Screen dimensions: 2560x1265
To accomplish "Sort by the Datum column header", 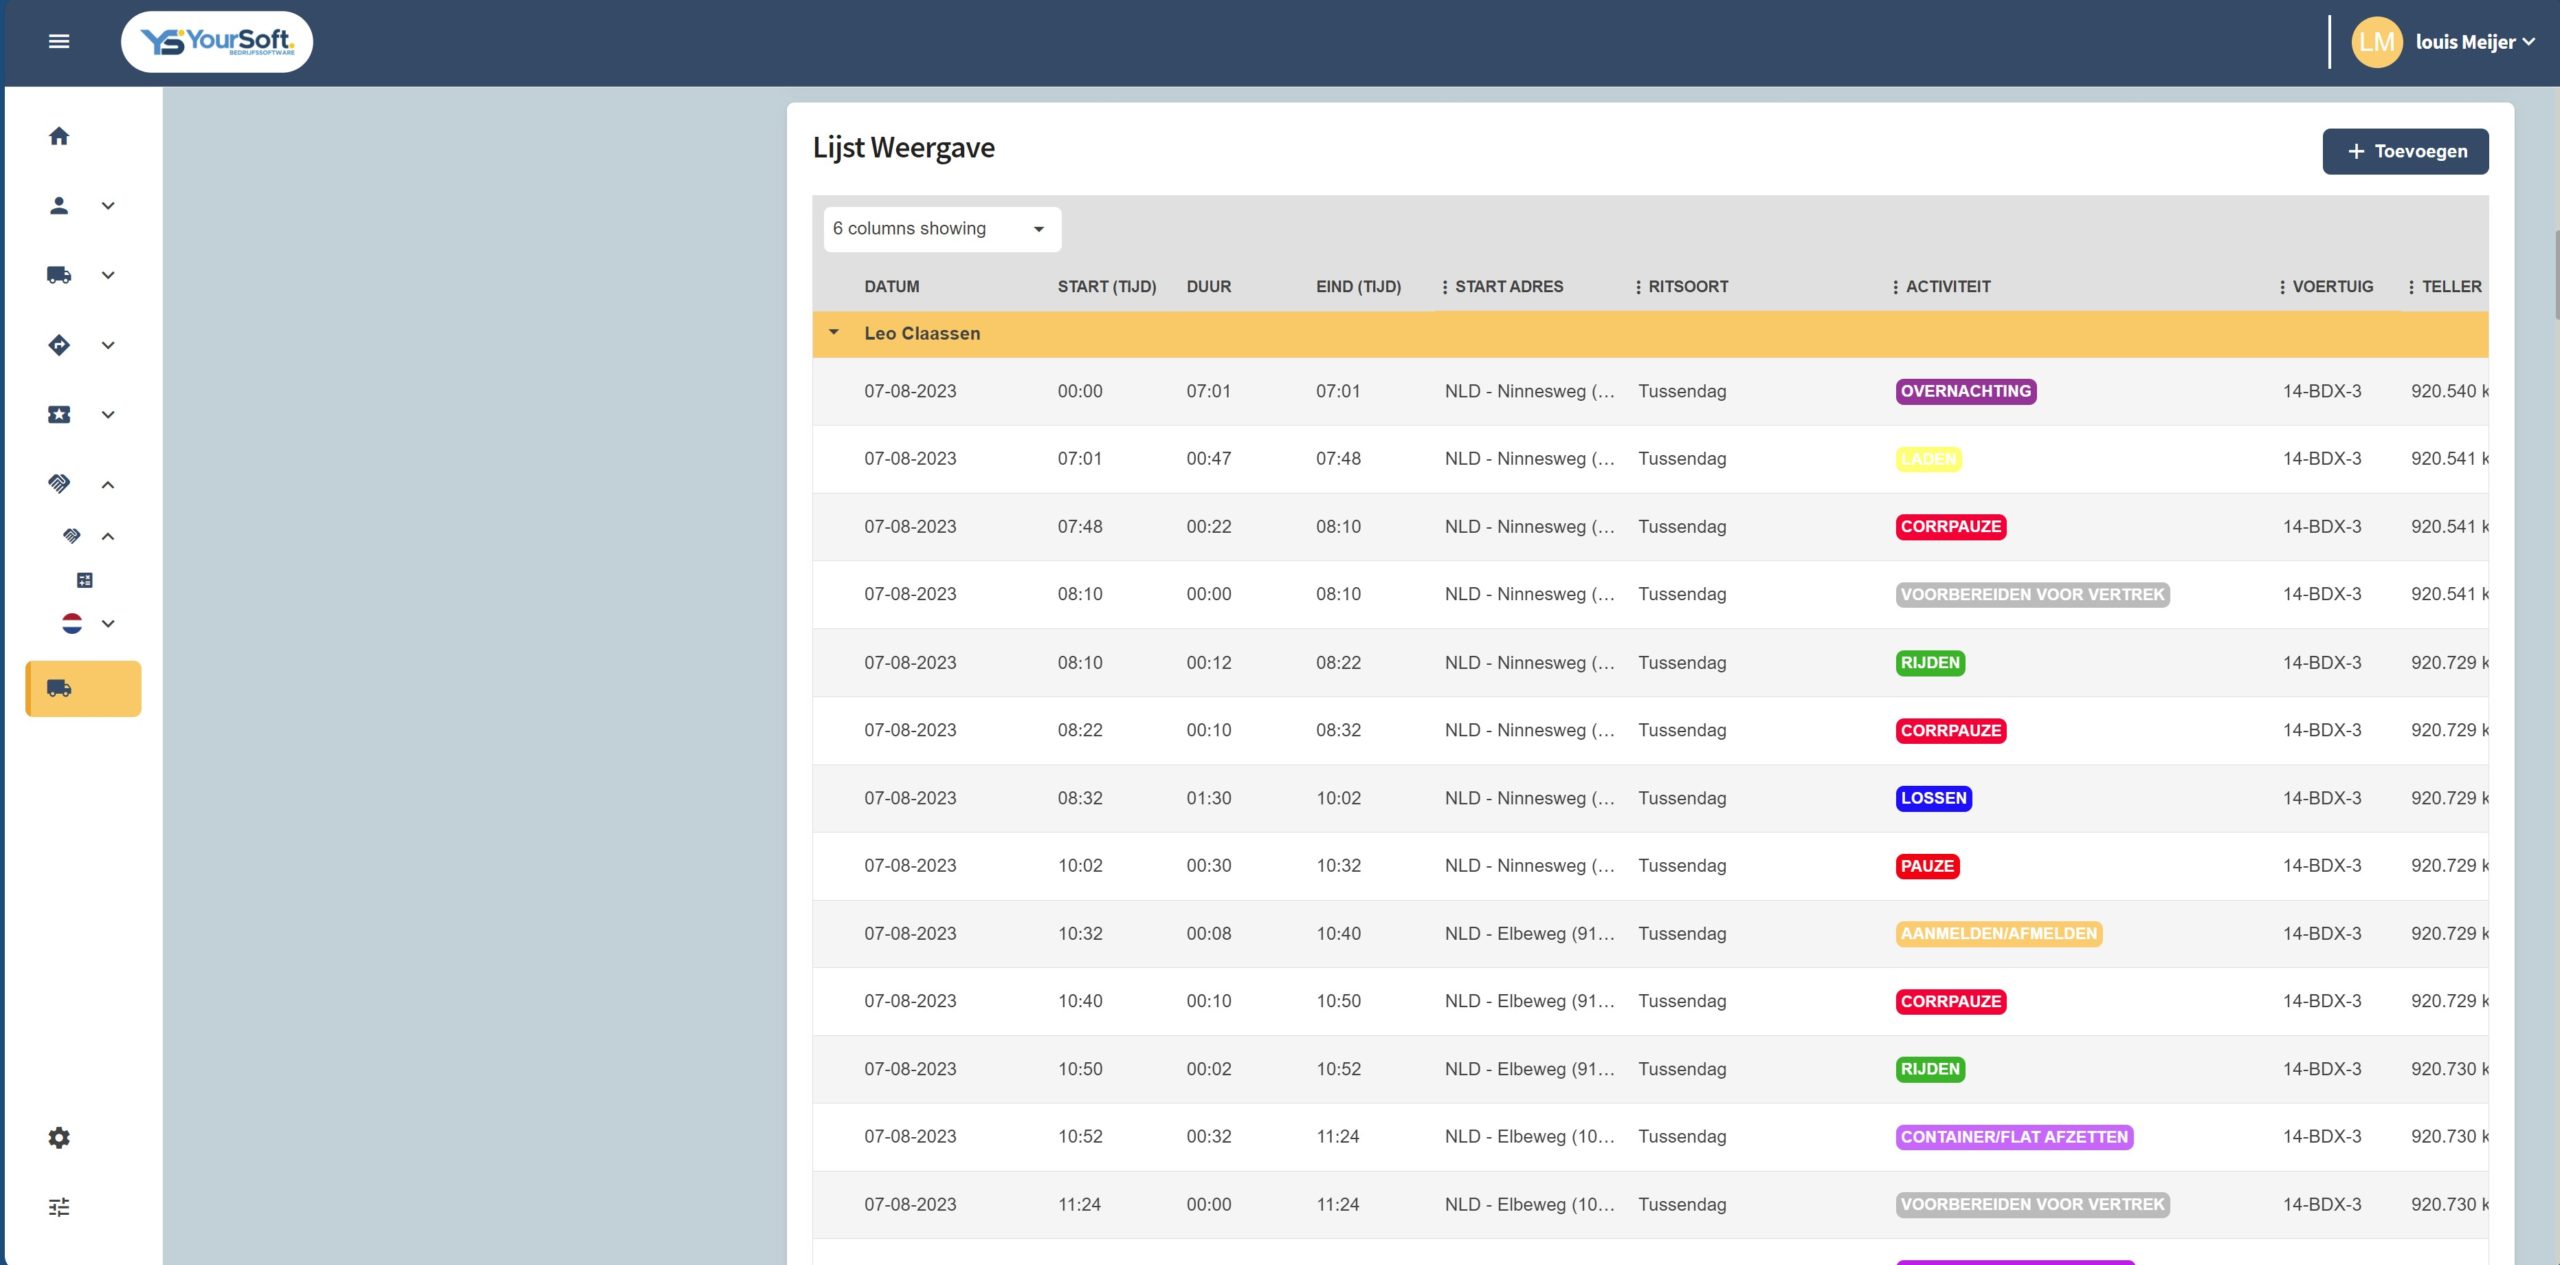I will coord(891,287).
